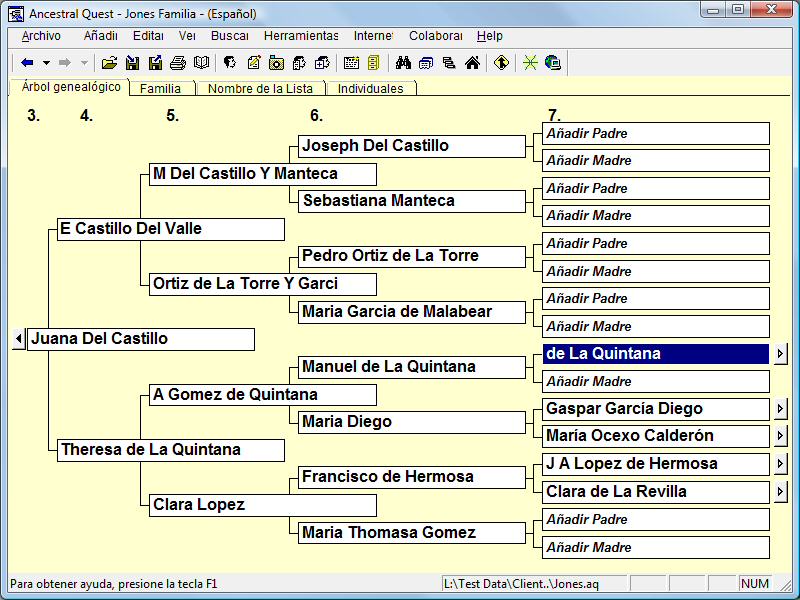
Task: Click the binoculars search icon
Action: pos(404,63)
